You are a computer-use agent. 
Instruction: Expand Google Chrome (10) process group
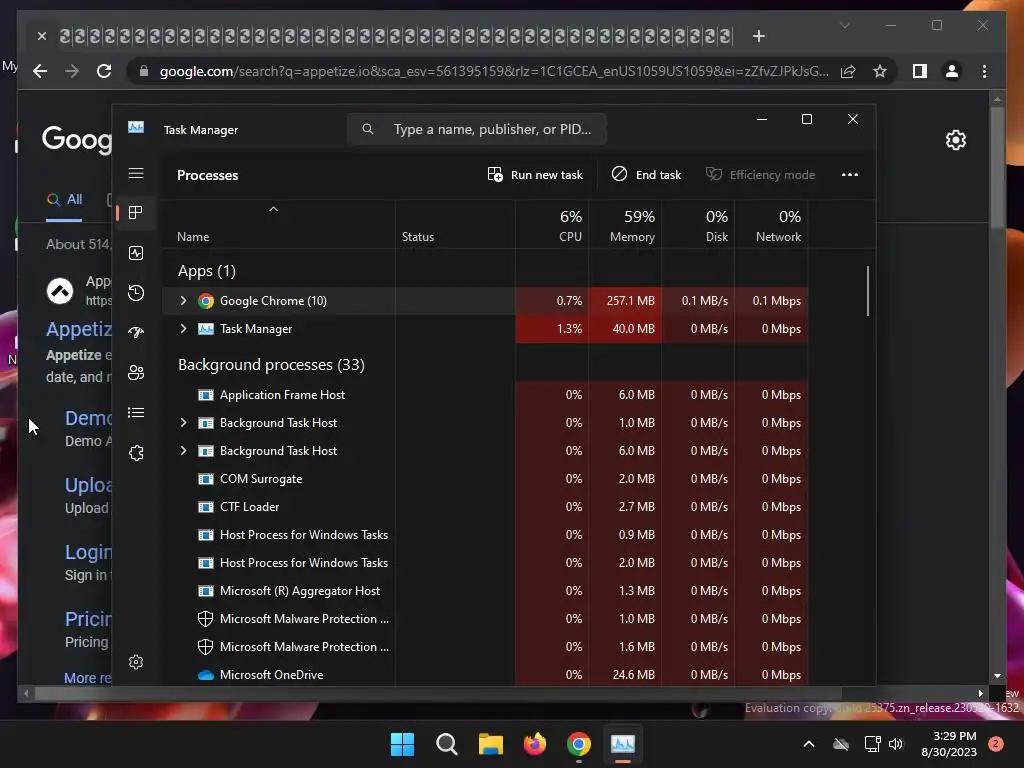[x=183, y=300]
